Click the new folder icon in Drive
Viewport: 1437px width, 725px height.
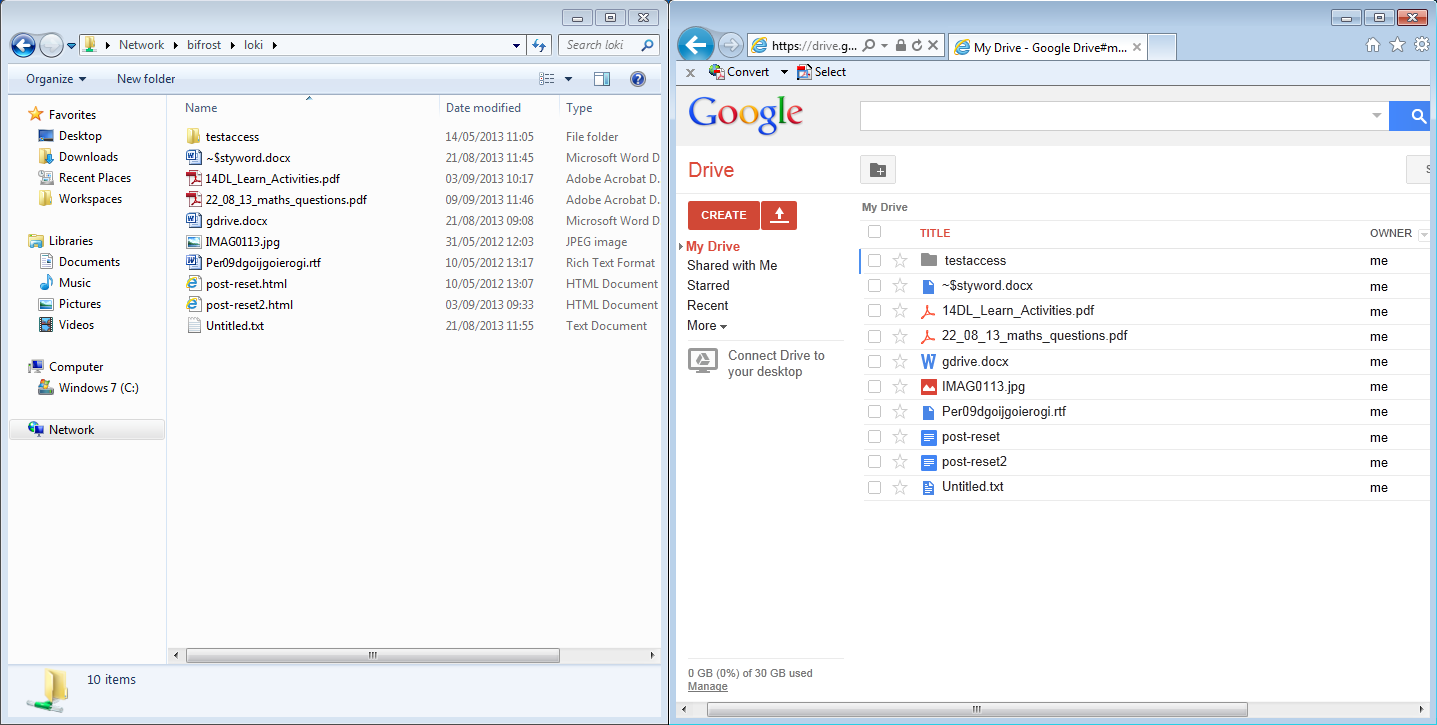point(877,170)
